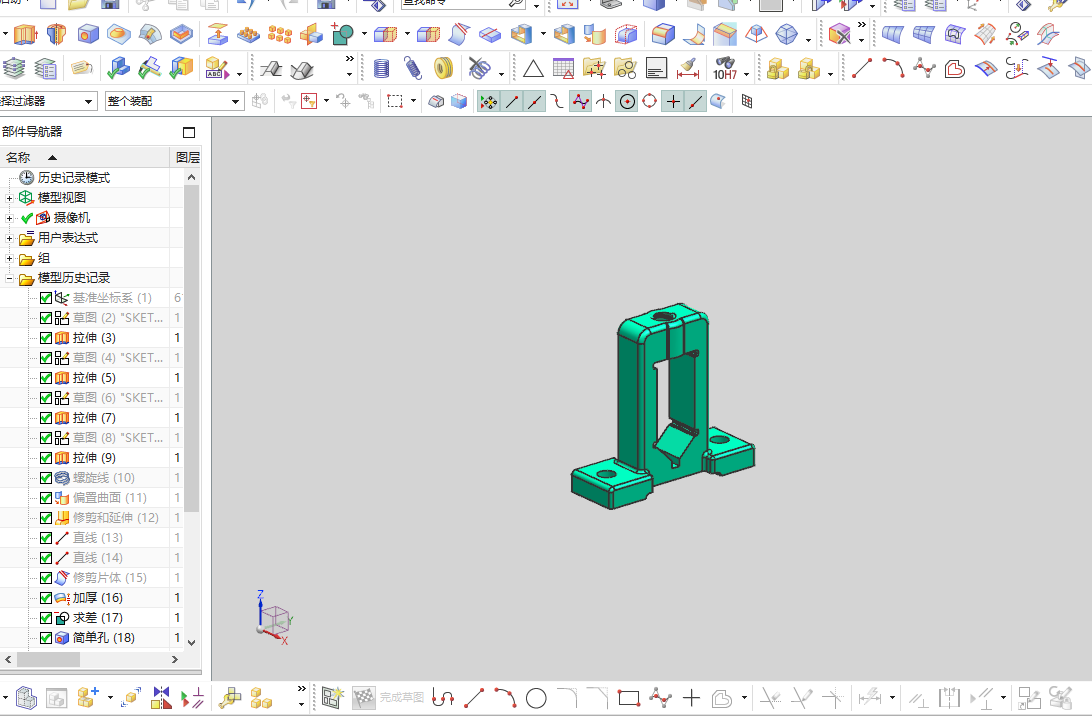Toggle the 基准坐标系 (1) checkbox
The width and height of the screenshot is (1092, 717).
[46, 298]
